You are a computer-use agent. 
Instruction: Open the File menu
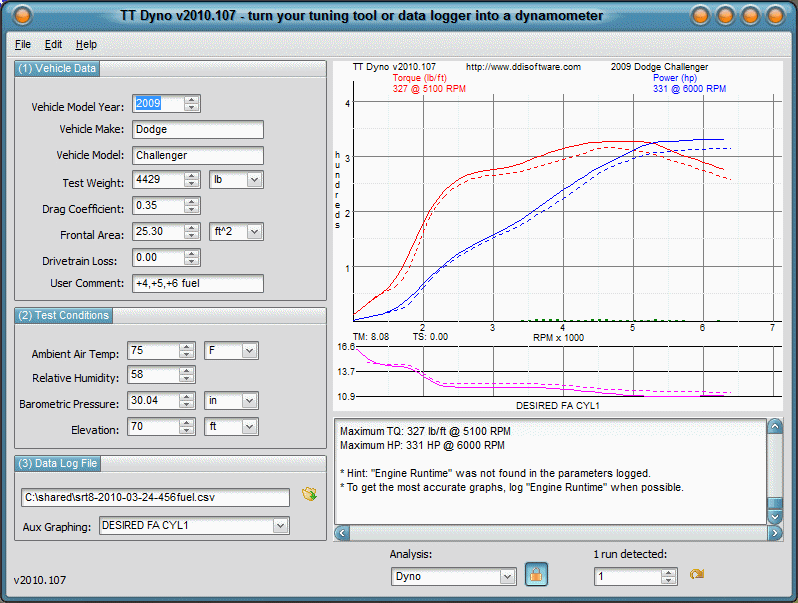(22, 44)
